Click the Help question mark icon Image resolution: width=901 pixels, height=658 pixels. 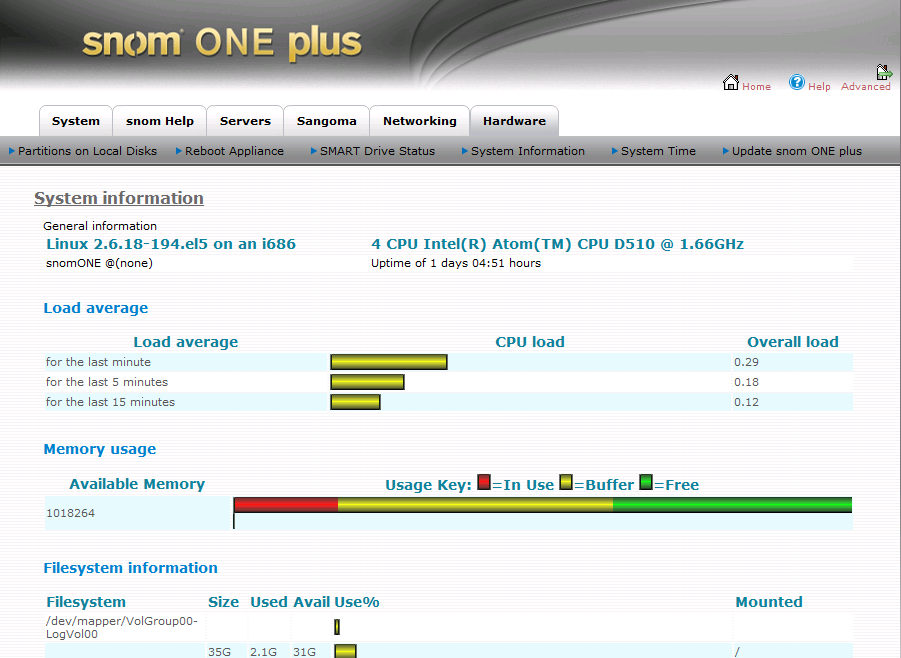click(796, 82)
